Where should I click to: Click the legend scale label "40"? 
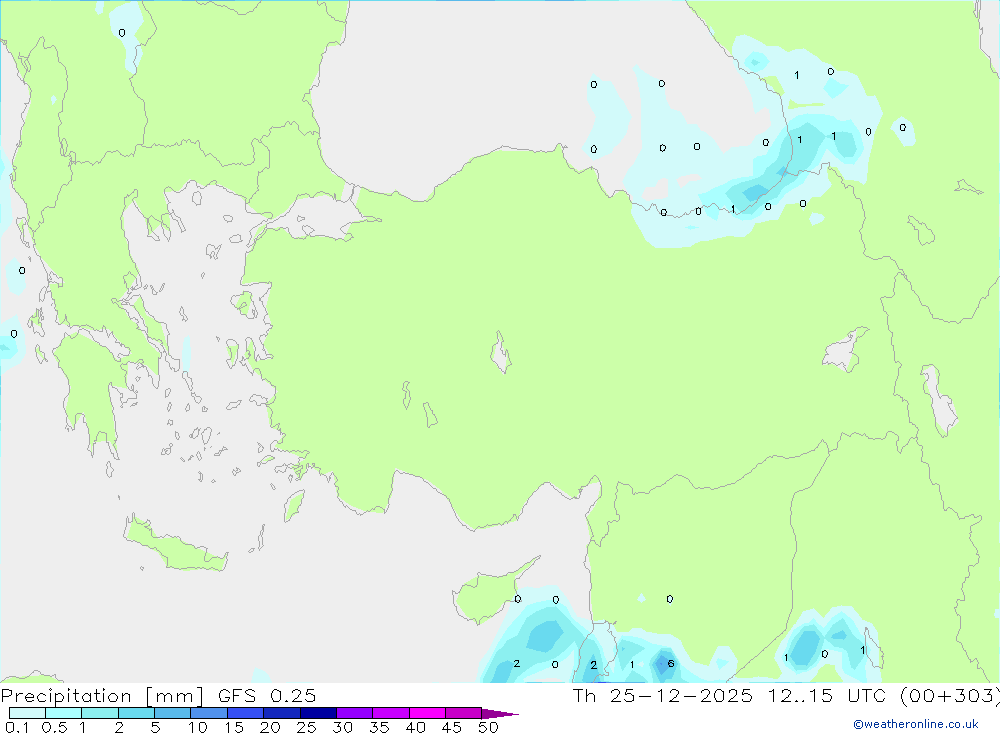(x=416, y=727)
